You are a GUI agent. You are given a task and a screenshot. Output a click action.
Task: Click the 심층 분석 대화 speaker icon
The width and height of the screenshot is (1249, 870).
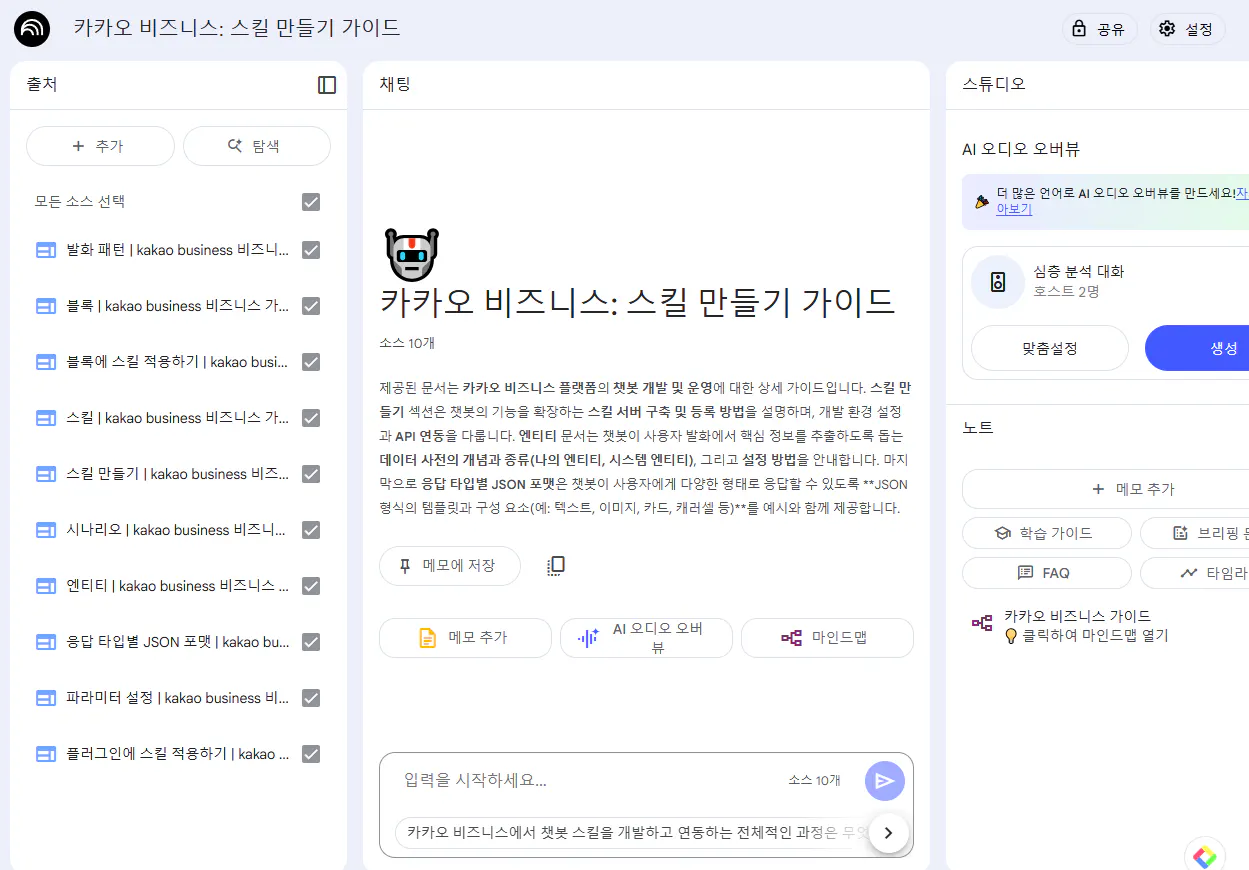[998, 282]
